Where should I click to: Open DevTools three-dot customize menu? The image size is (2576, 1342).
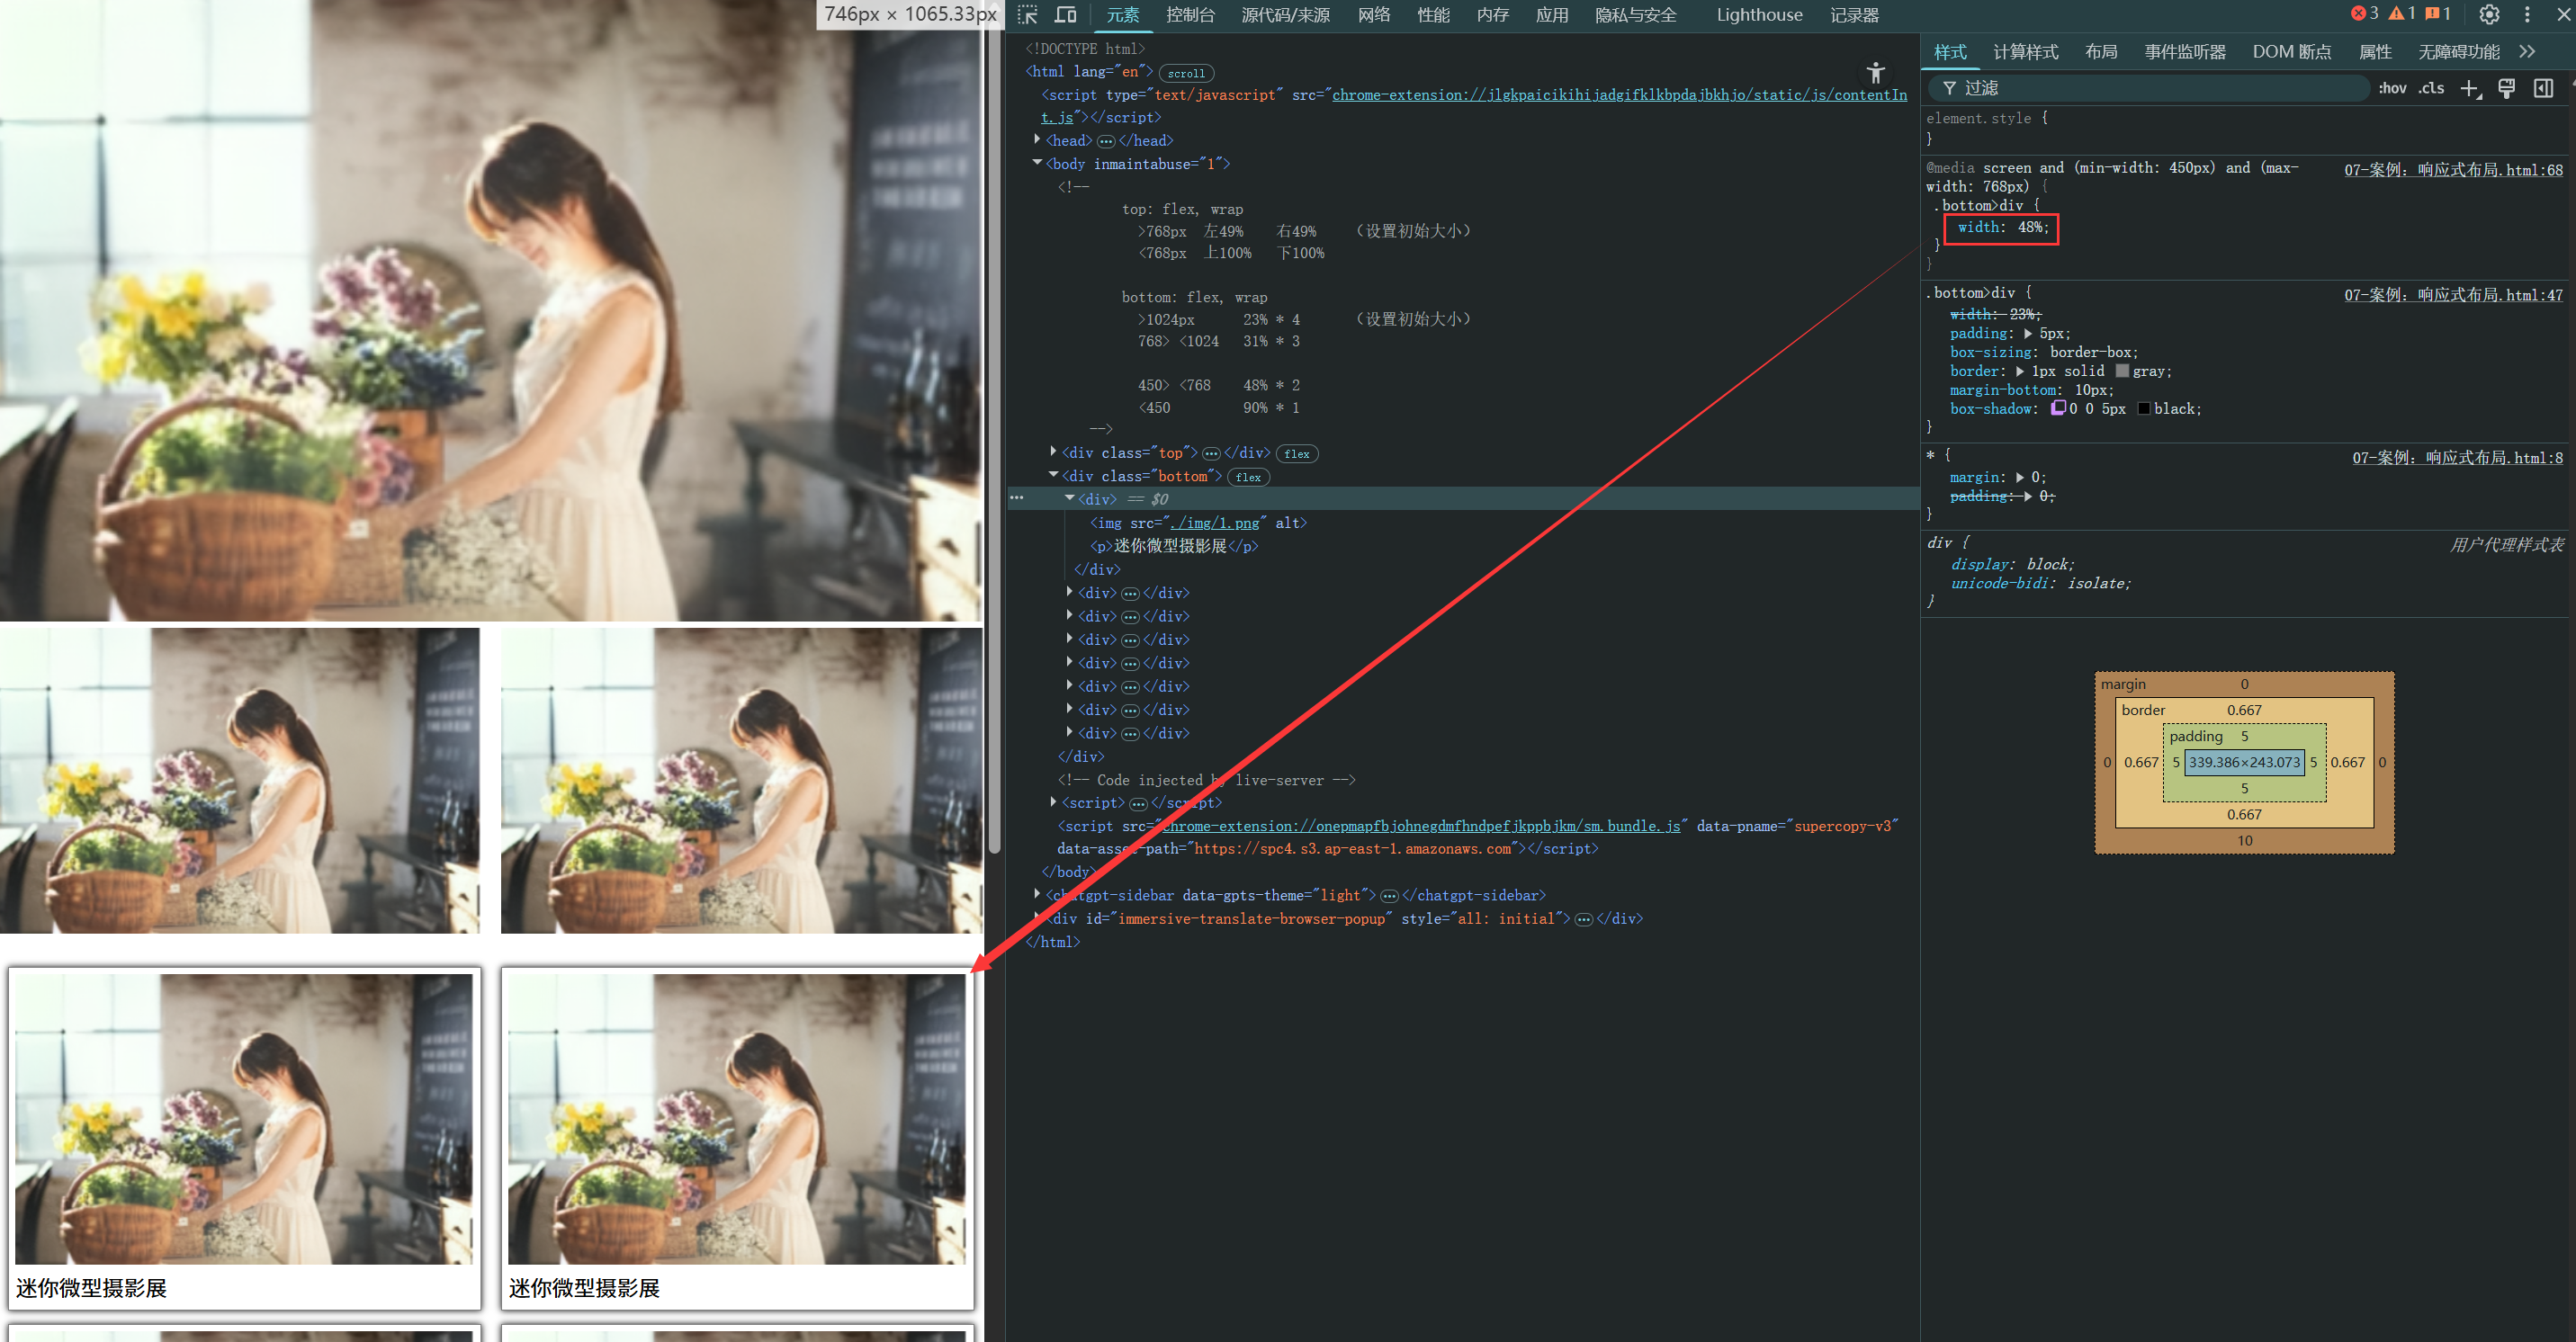(2527, 15)
